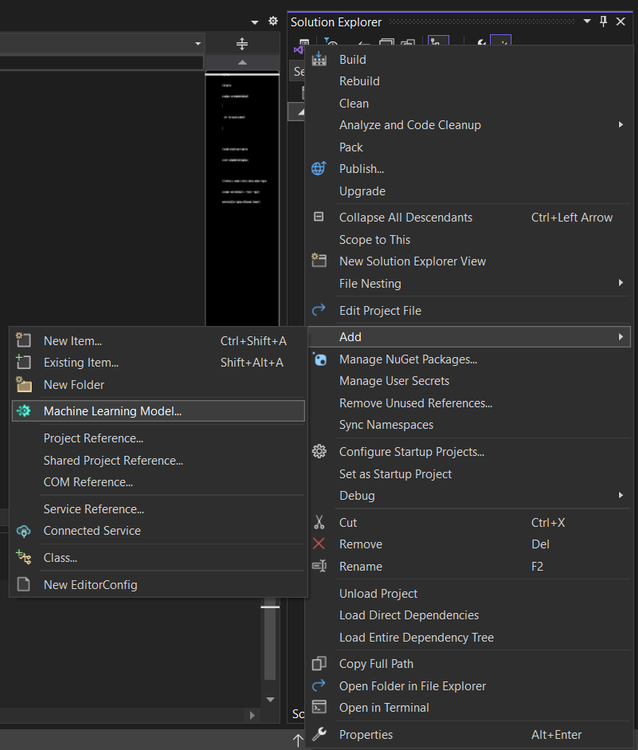This screenshot has width=638, height=750.
Task: Expand the Analyze and Code Cleanup submenu
Action: tap(621, 125)
